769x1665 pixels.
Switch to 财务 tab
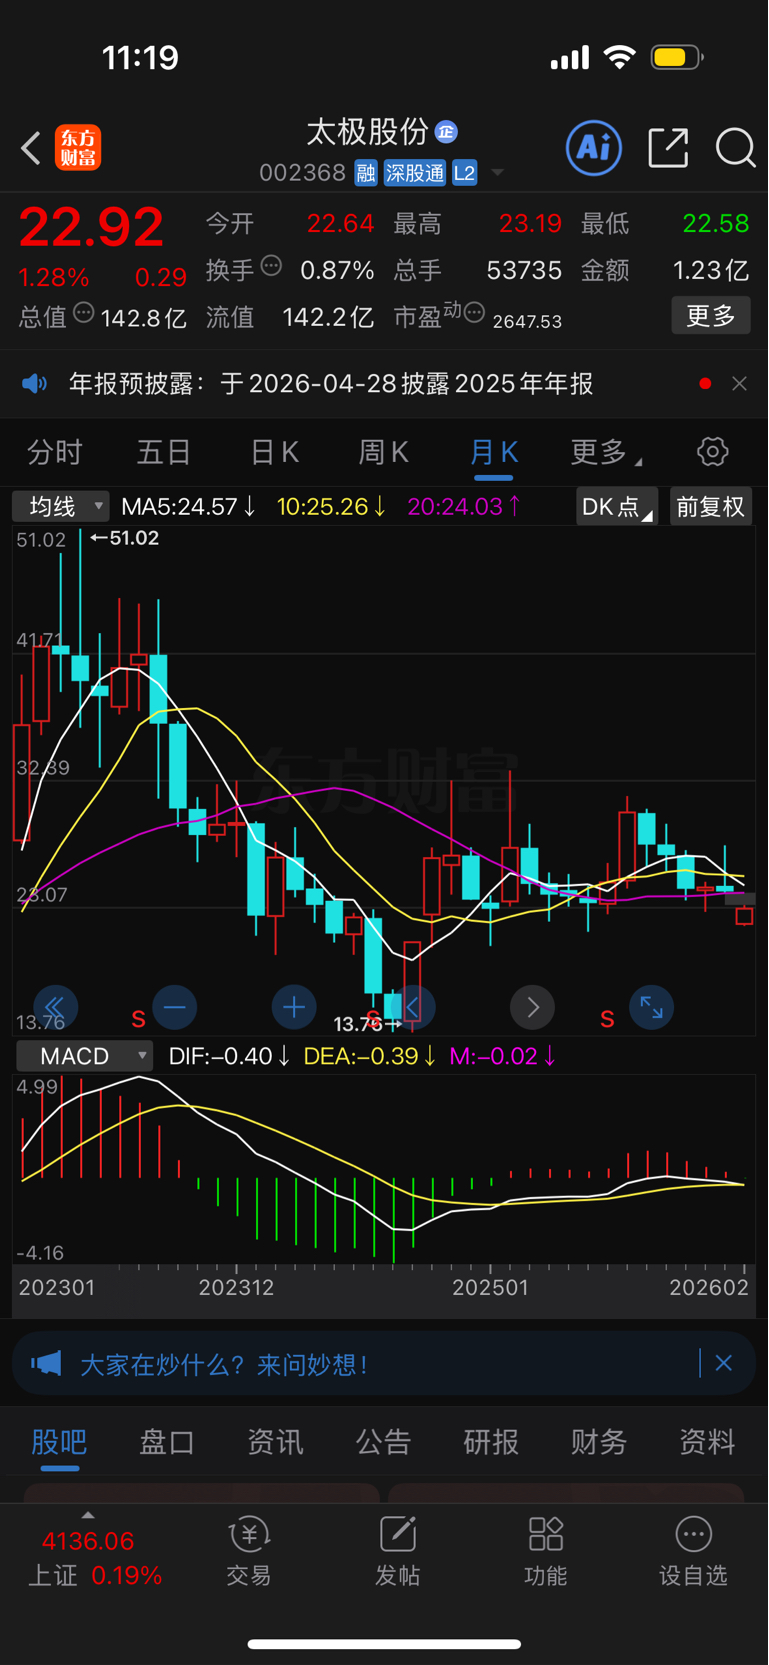(599, 1442)
